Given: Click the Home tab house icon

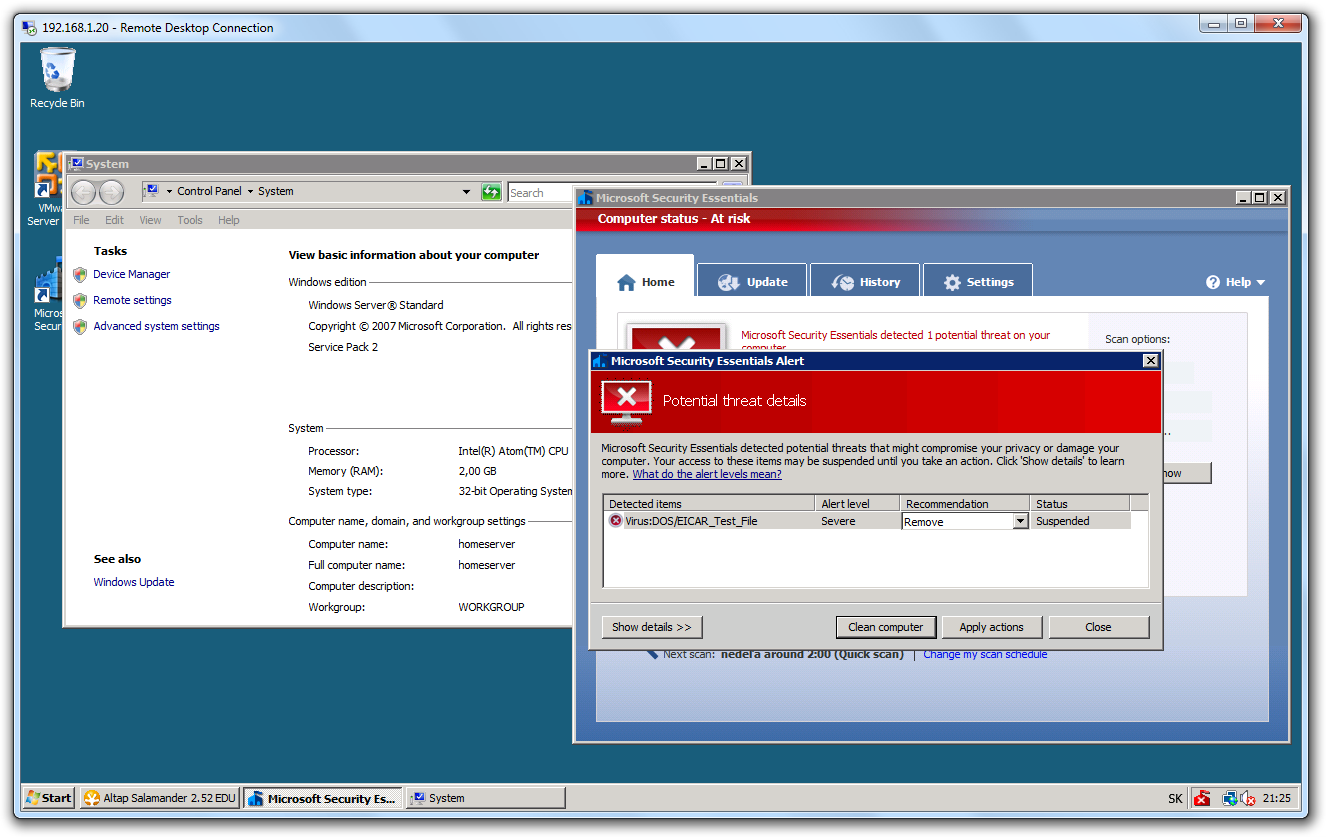Looking at the screenshot, I should [626, 283].
